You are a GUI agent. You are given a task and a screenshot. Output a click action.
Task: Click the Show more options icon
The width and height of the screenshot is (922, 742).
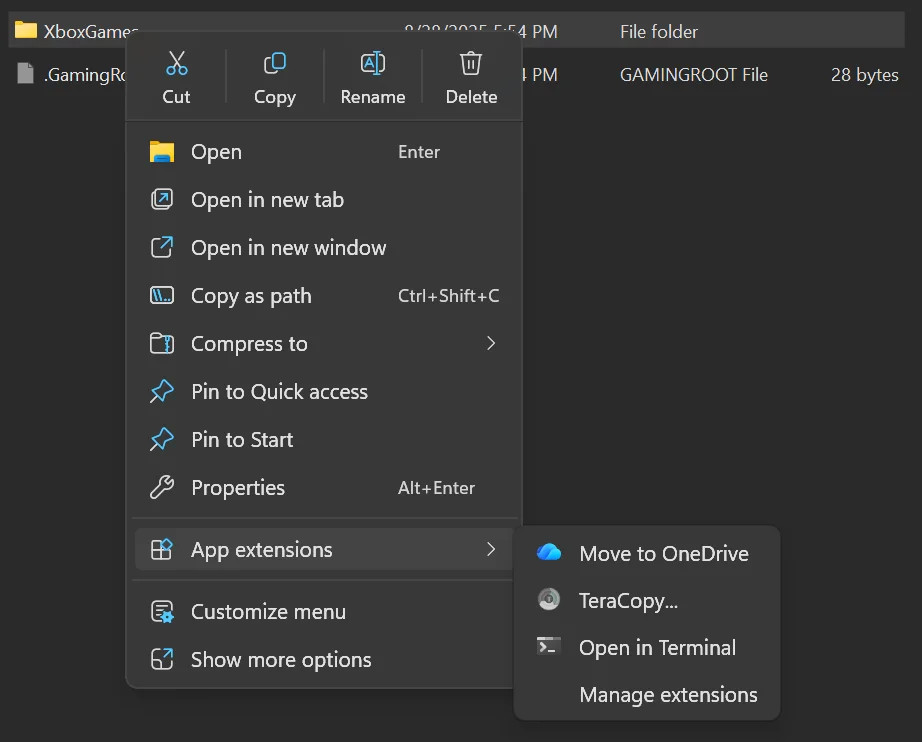162,659
